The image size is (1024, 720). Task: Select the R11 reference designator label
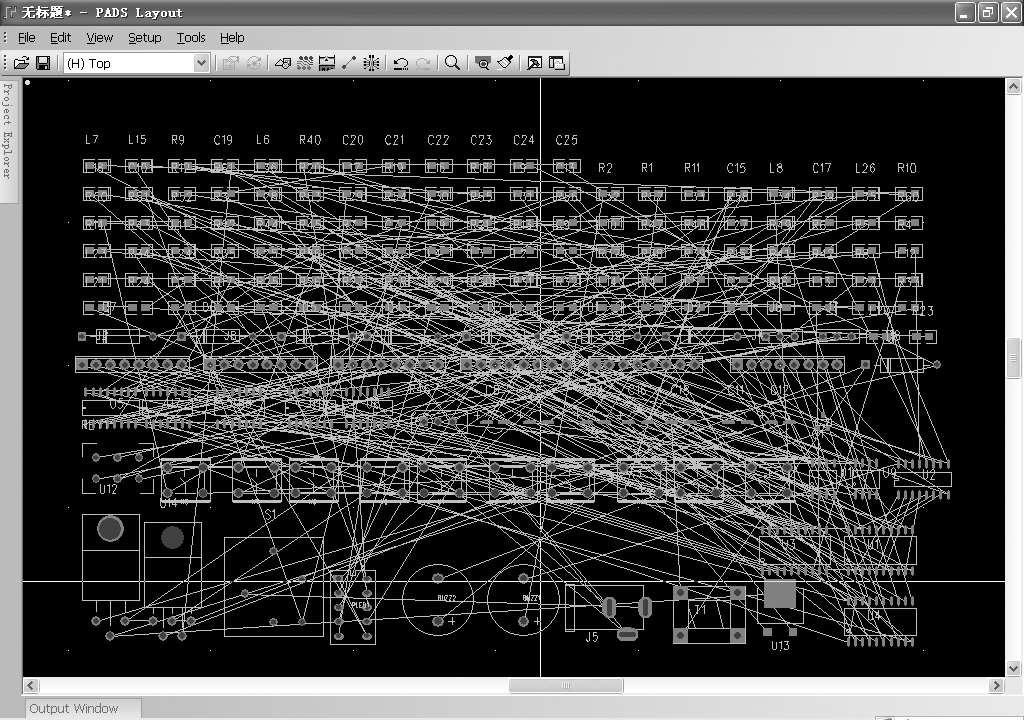(x=692, y=168)
